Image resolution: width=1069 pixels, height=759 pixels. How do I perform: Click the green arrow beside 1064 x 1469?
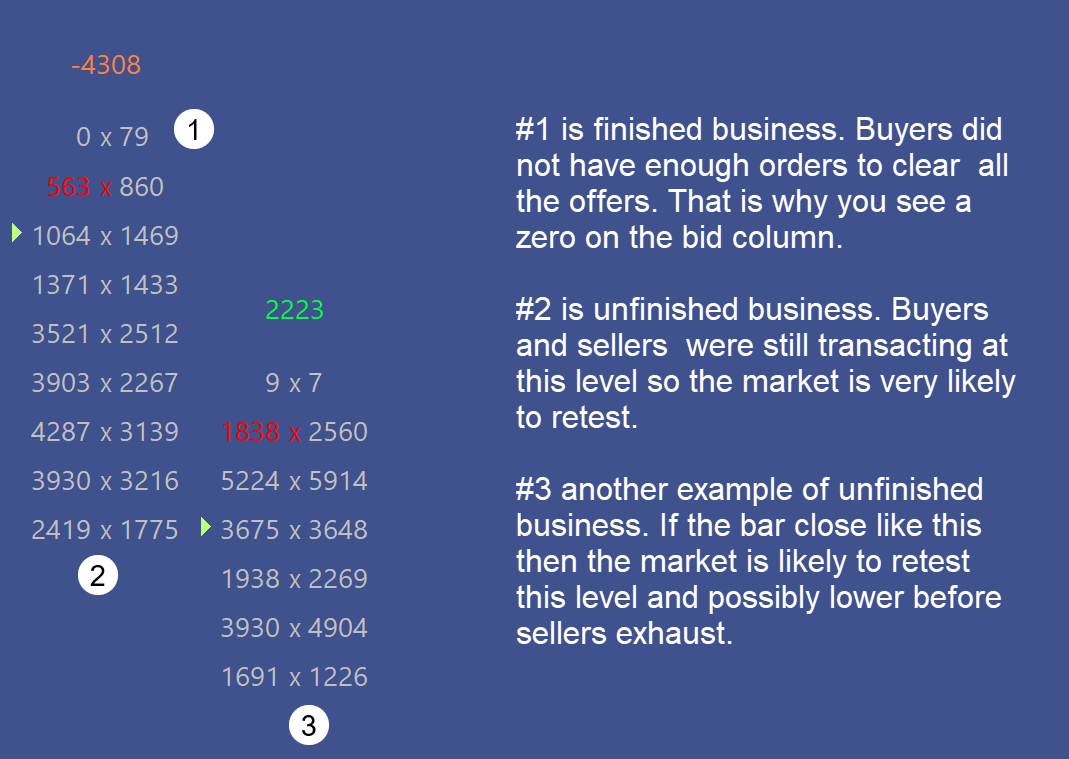[17, 233]
